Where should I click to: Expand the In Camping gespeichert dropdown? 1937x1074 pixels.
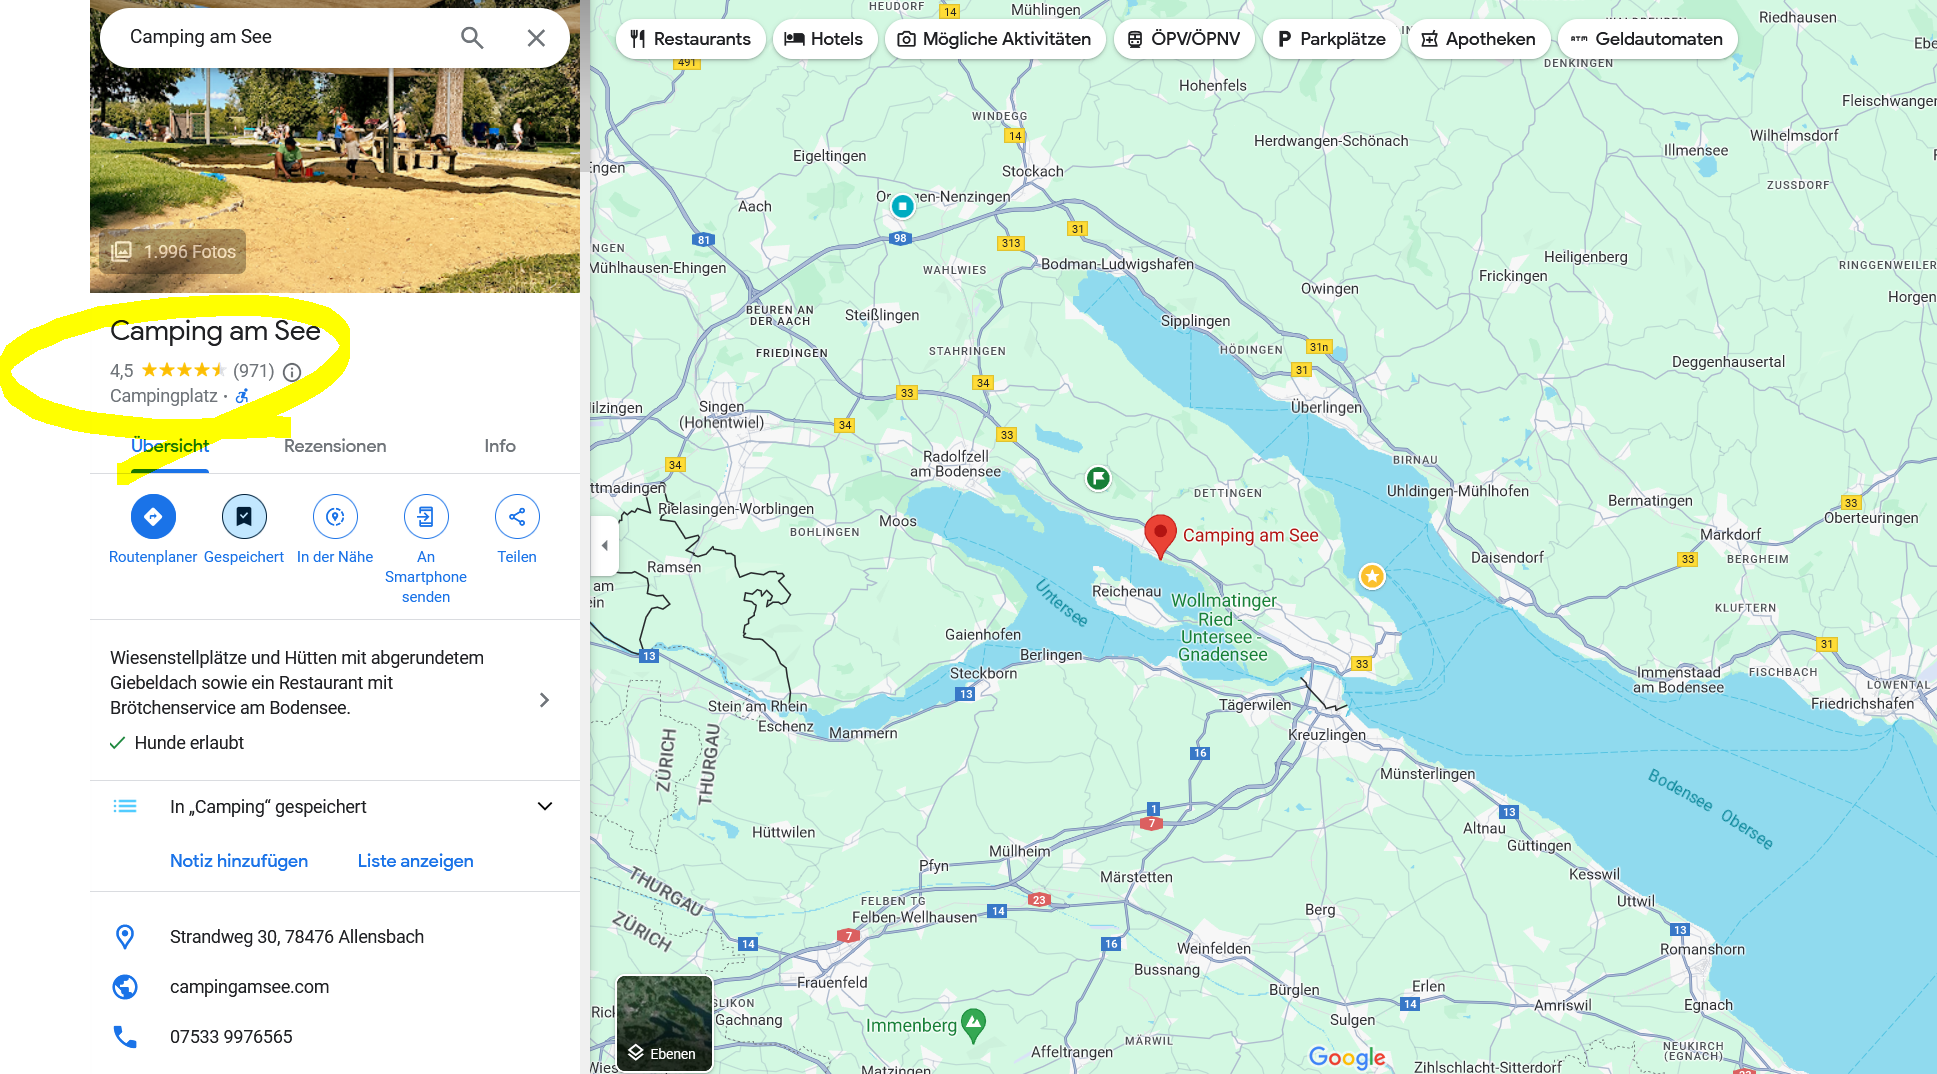pyautogui.click(x=545, y=807)
